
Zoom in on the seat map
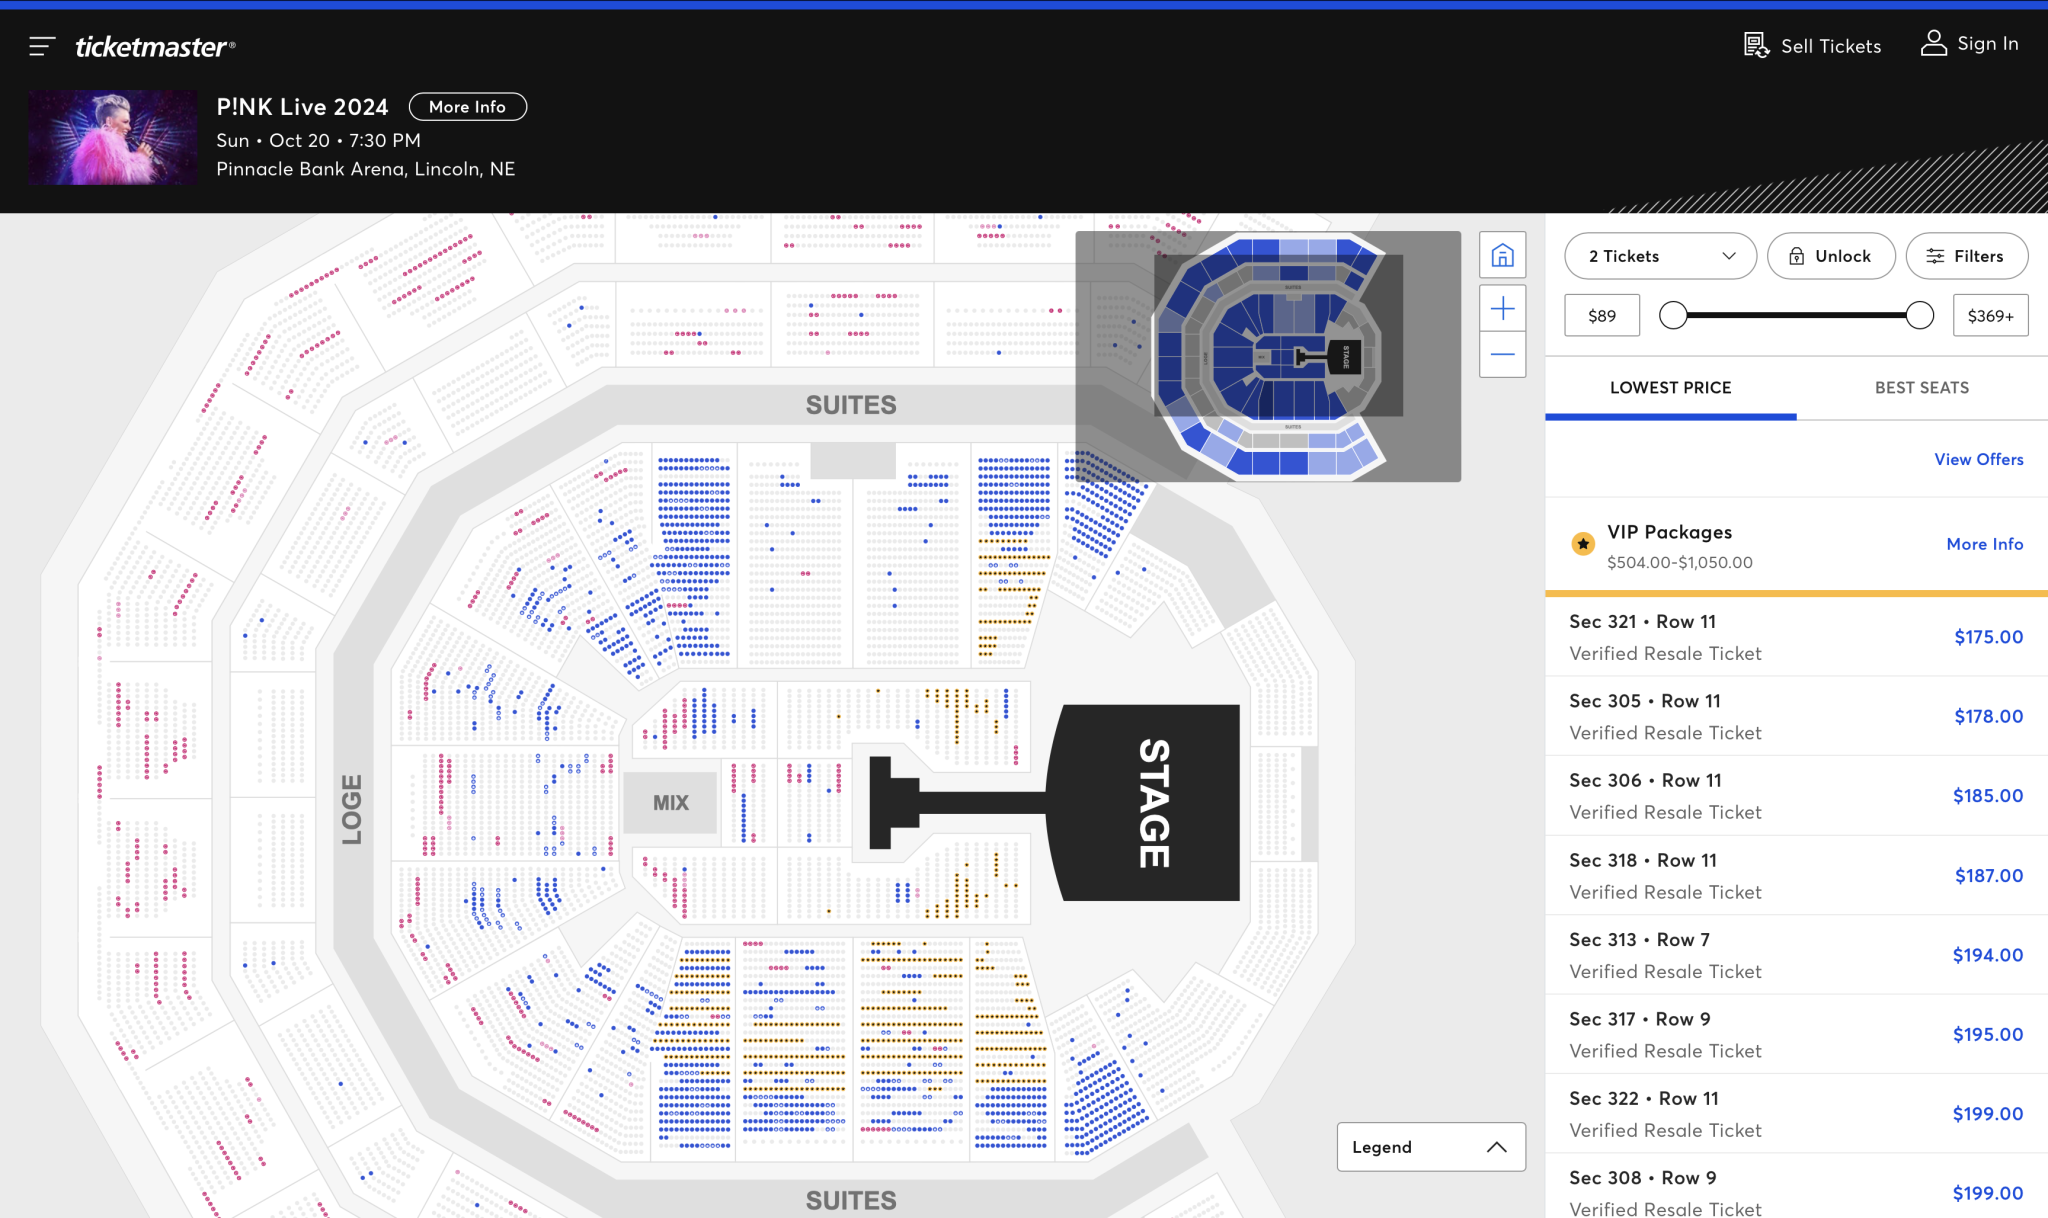coord(1502,307)
